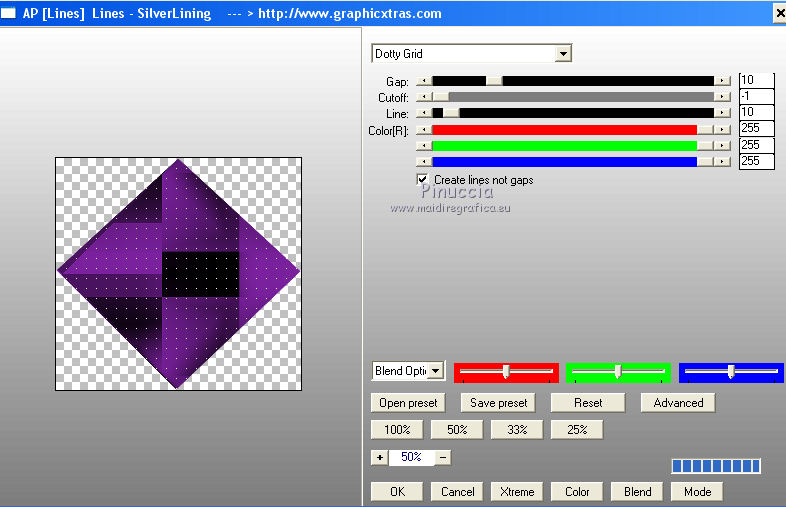786x507 pixels.
Task: Click left arrow of Gap slider
Action: click(x=424, y=81)
